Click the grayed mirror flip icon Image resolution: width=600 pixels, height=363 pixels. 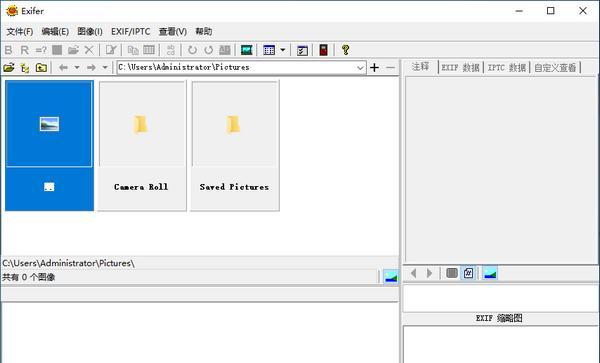(x=225, y=50)
